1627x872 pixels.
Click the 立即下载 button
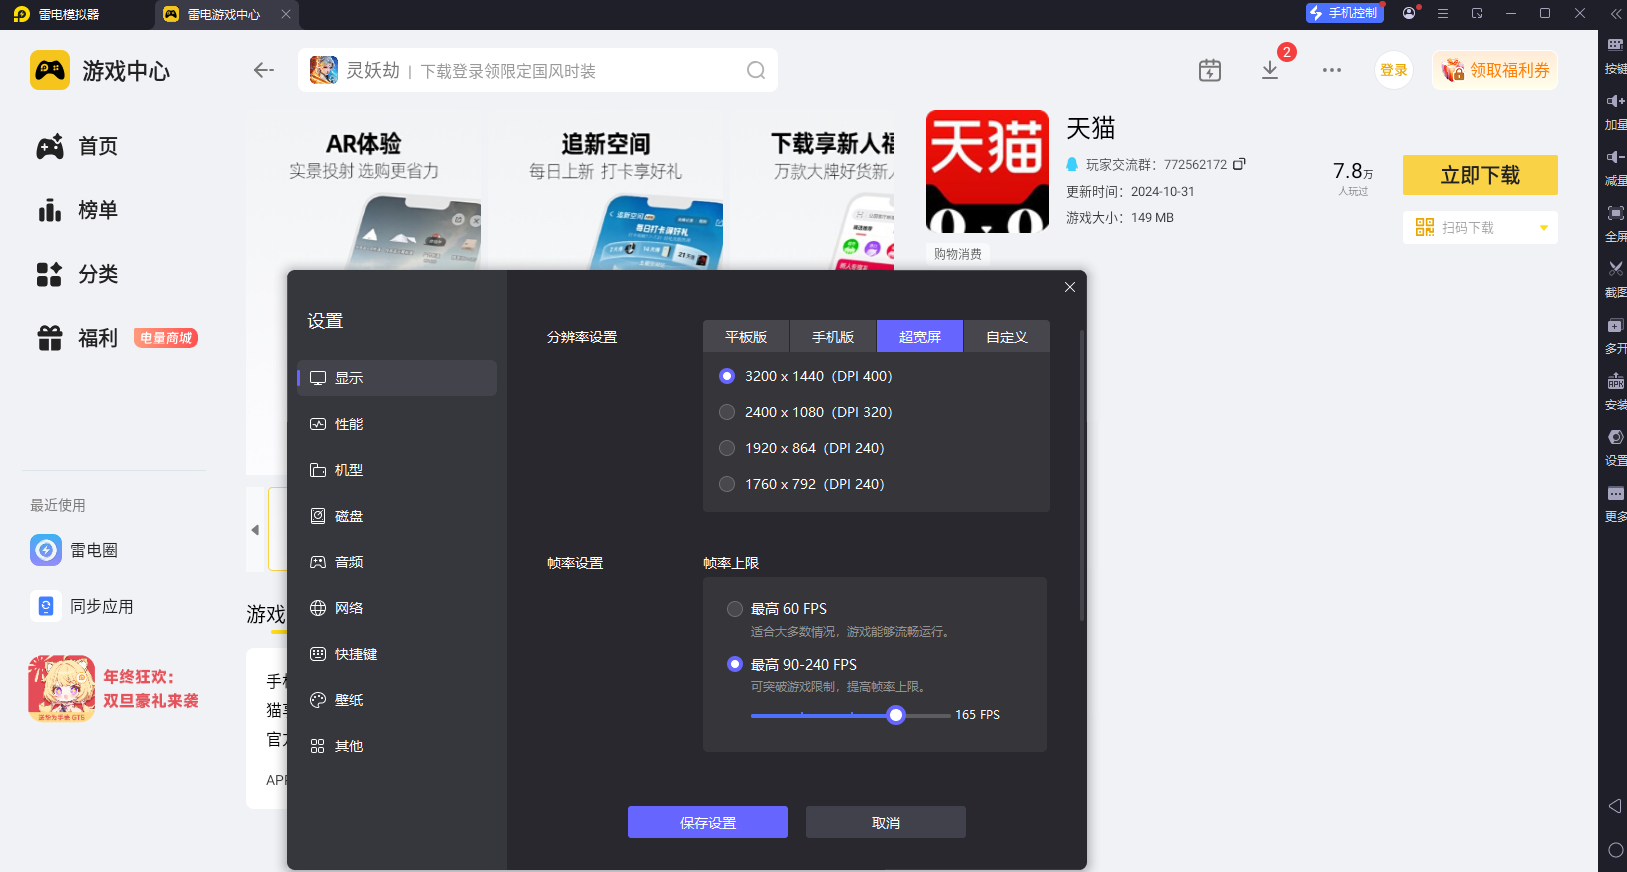point(1480,175)
